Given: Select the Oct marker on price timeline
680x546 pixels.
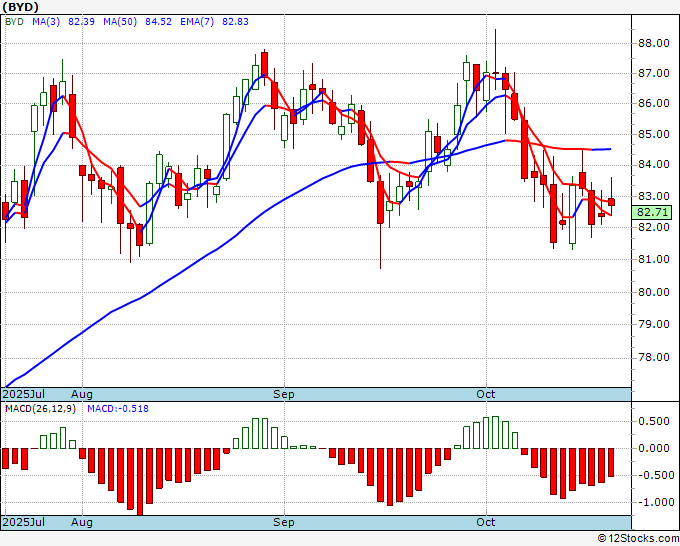Looking at the screenshot, I should (485, 394).
